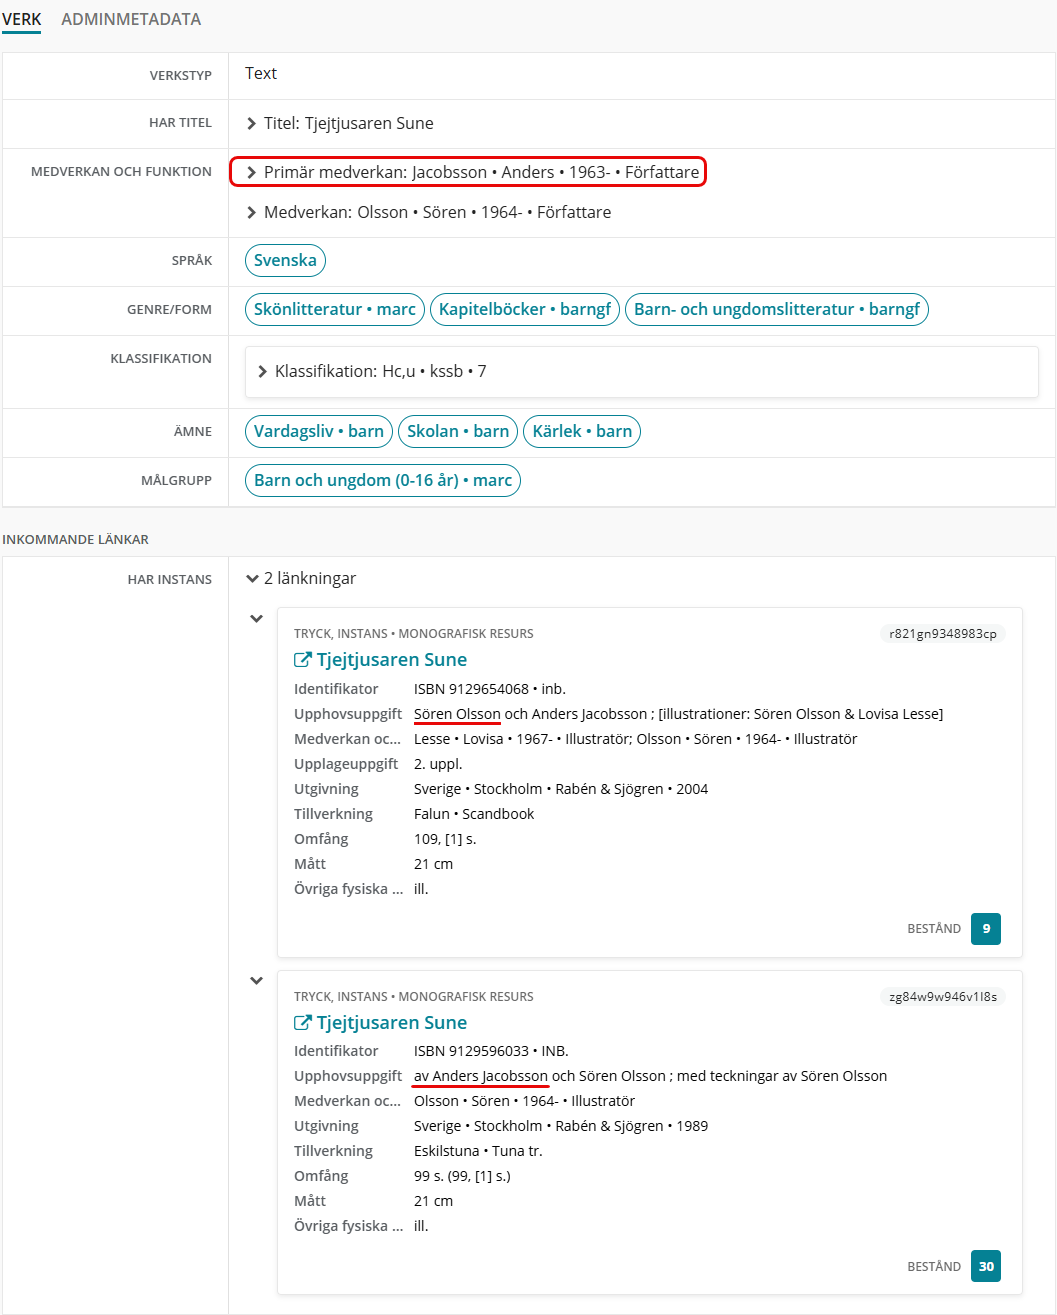
Task: Click holdings badge showing 9
Action: (985, 929)
